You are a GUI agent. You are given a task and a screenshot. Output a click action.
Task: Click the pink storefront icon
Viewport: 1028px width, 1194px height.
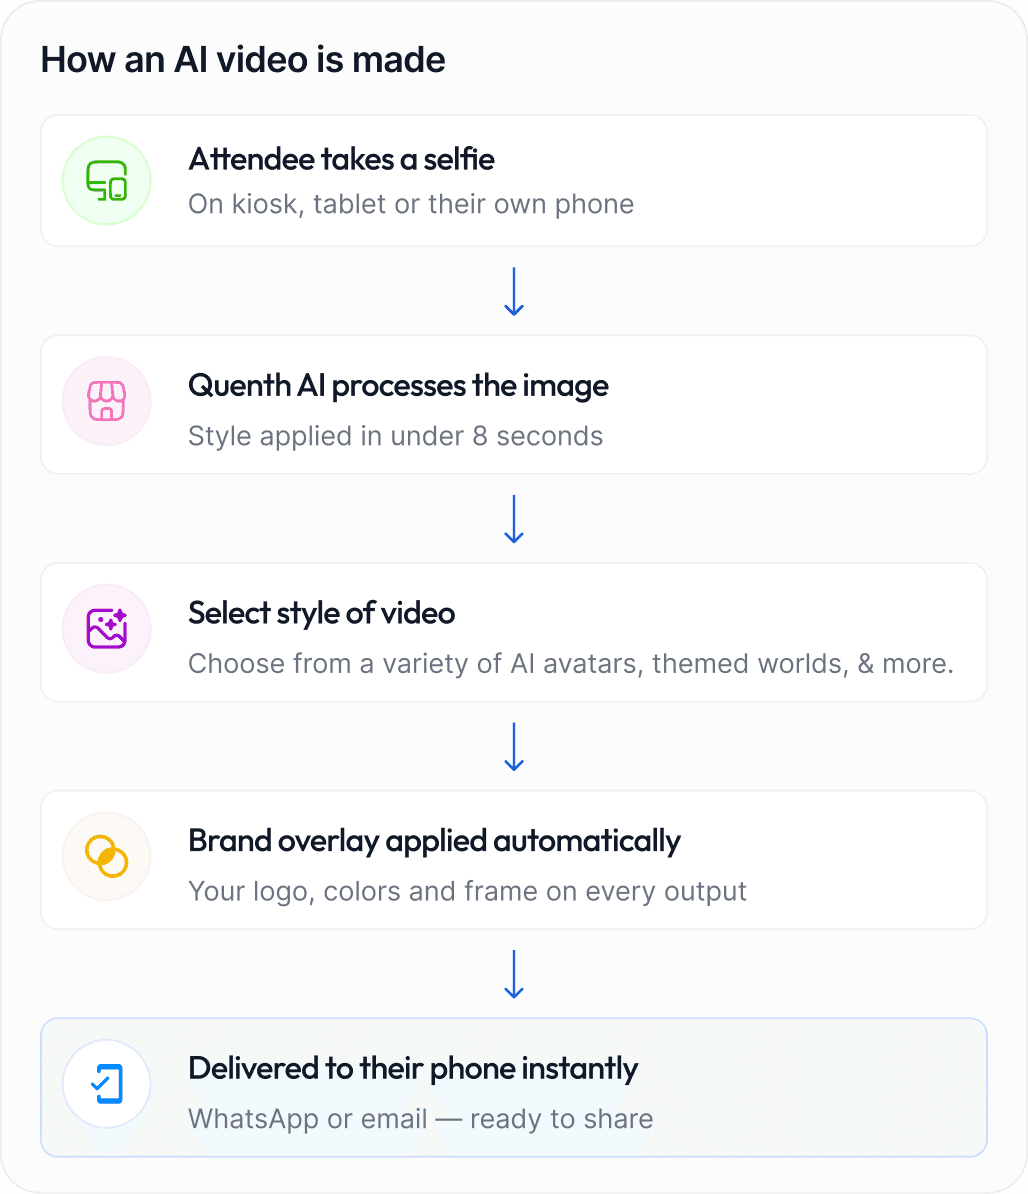107,401
